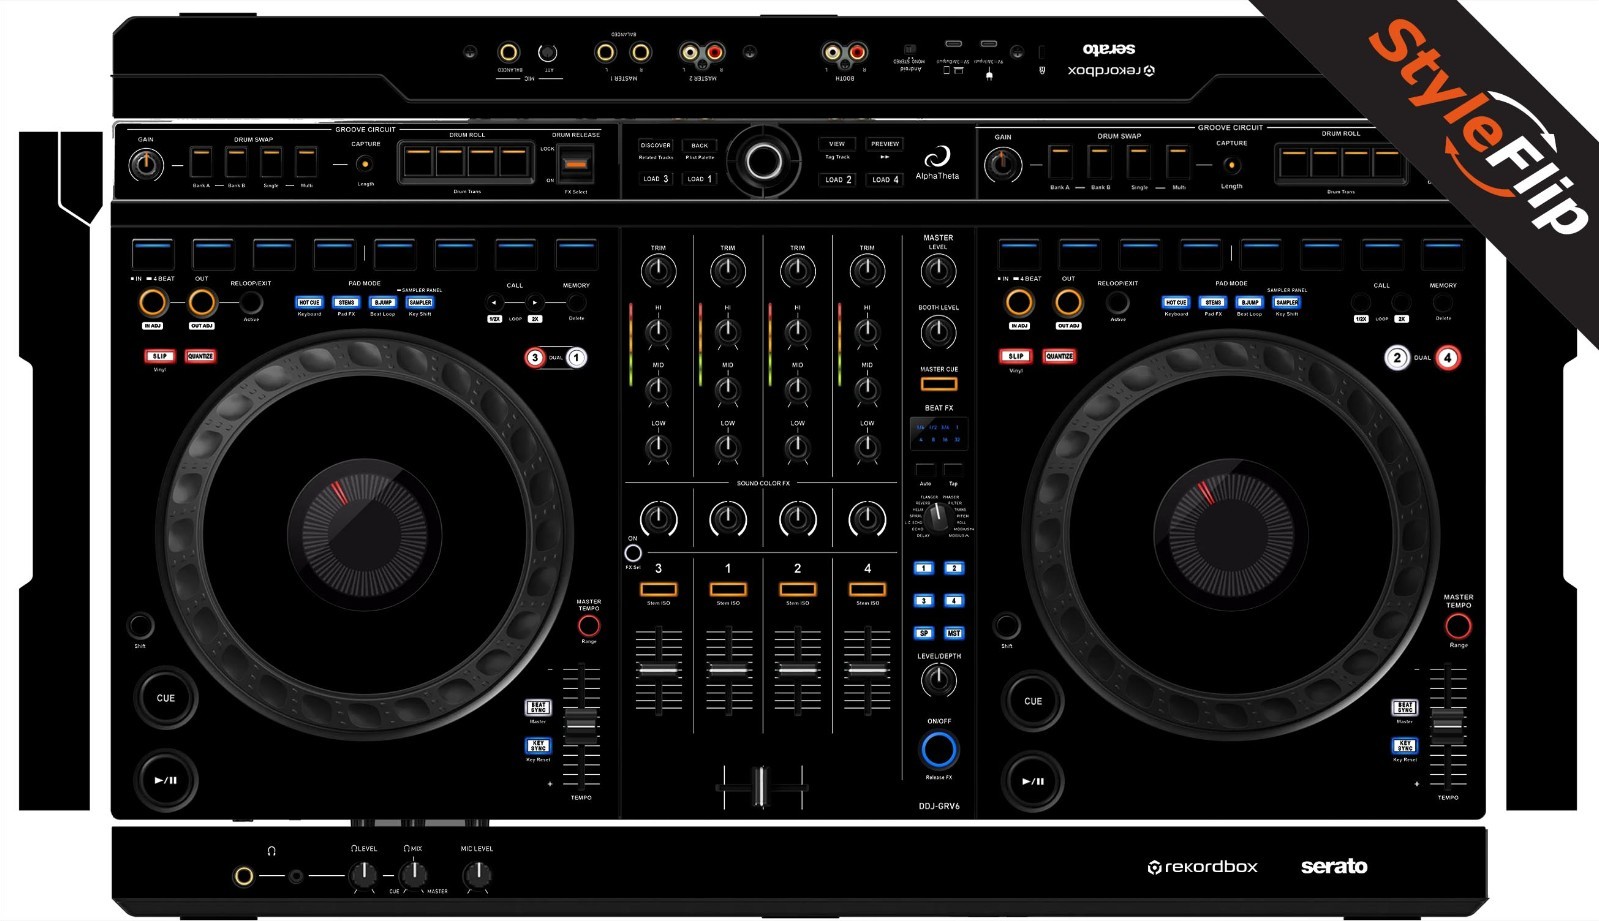Load the track to deck 3

(655, 179)
